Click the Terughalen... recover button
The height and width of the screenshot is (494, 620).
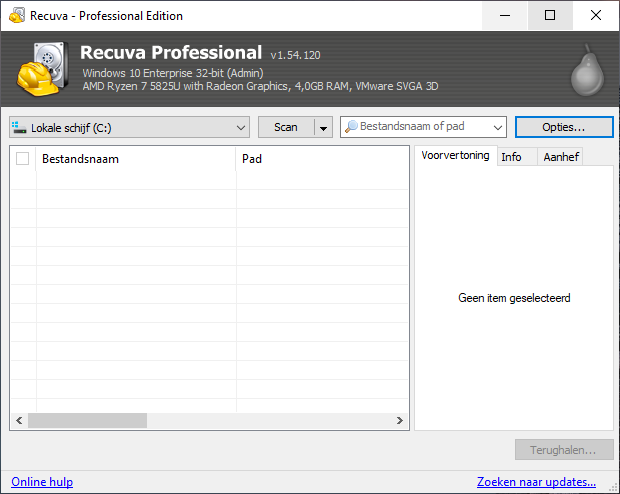(x=564, y=450)
